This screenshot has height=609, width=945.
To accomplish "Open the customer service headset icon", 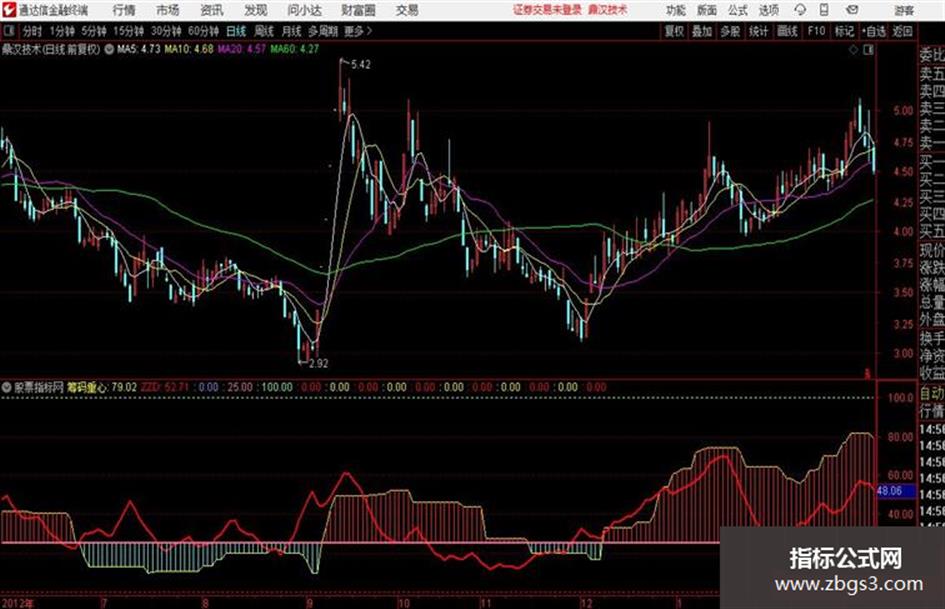I will coord(800,10).
